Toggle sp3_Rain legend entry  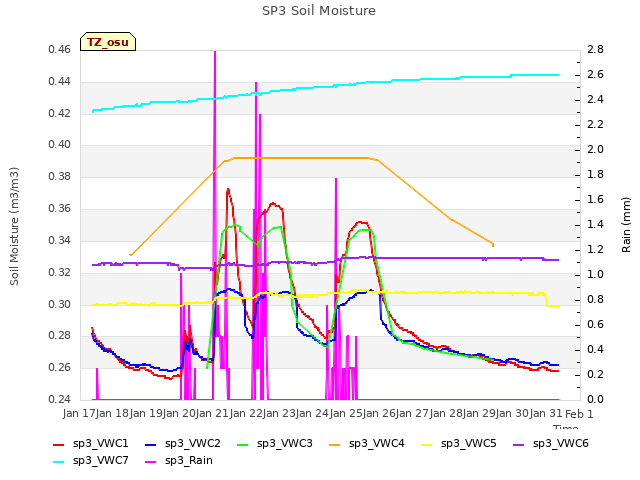[x=179, y=461]
